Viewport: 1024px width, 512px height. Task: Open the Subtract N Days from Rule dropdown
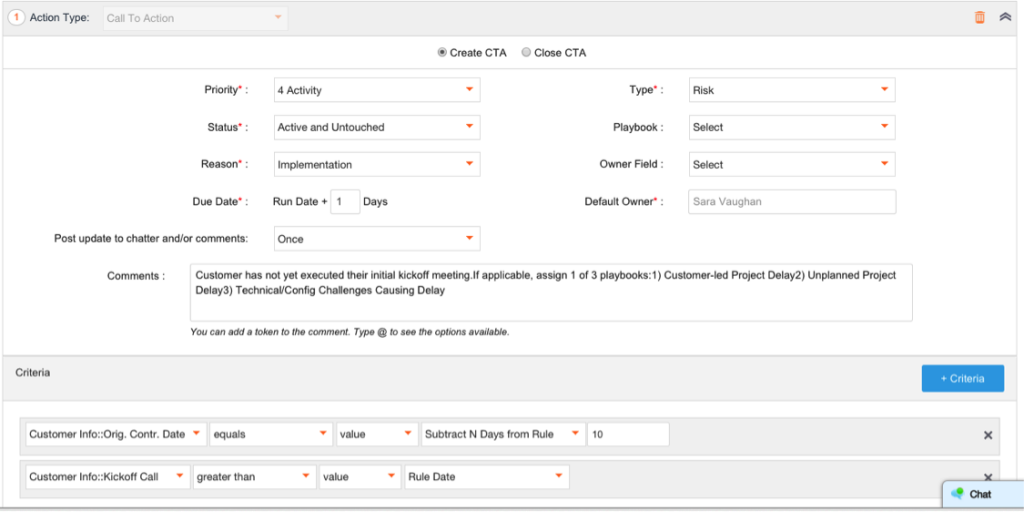pos(502,434)
